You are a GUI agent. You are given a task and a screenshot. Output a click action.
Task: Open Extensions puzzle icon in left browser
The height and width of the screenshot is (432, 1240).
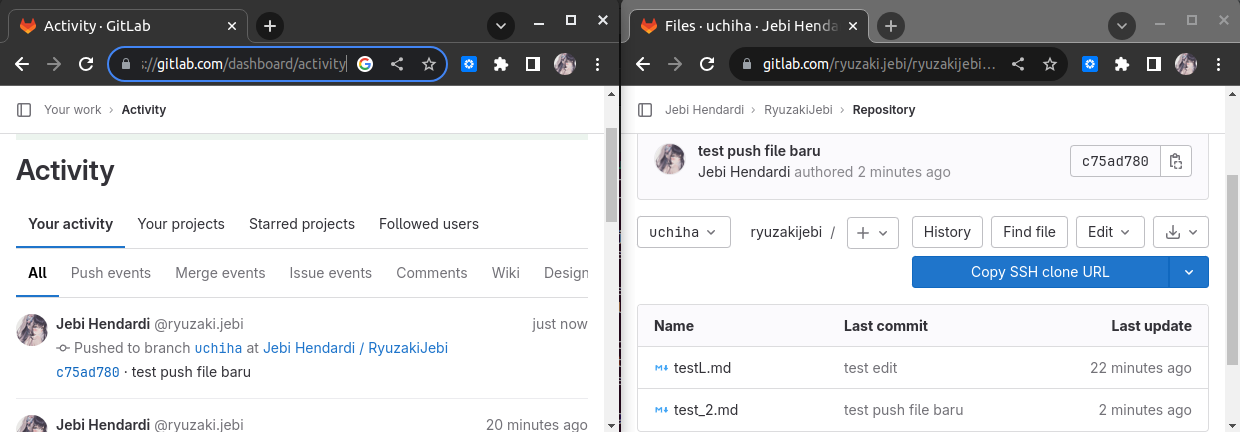tap(501, 64)
